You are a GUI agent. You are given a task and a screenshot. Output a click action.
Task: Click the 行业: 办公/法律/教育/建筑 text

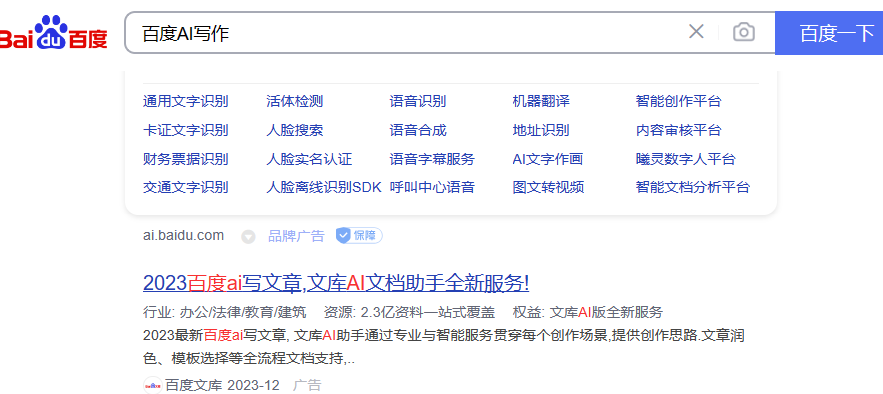[225, 312]
